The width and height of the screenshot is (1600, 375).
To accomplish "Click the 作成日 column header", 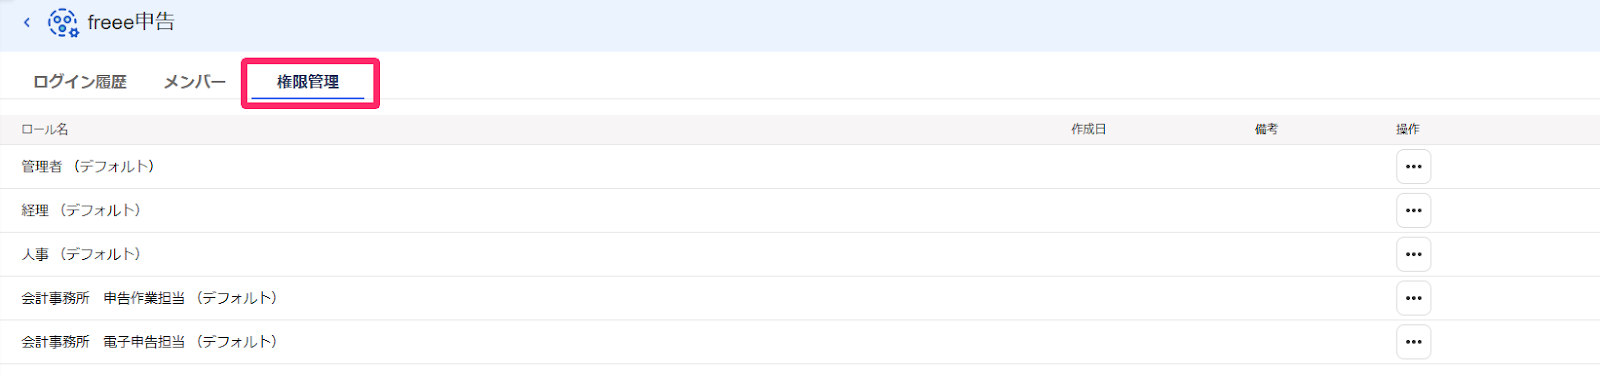I will pyautogui.click(x=1089, y=130).
